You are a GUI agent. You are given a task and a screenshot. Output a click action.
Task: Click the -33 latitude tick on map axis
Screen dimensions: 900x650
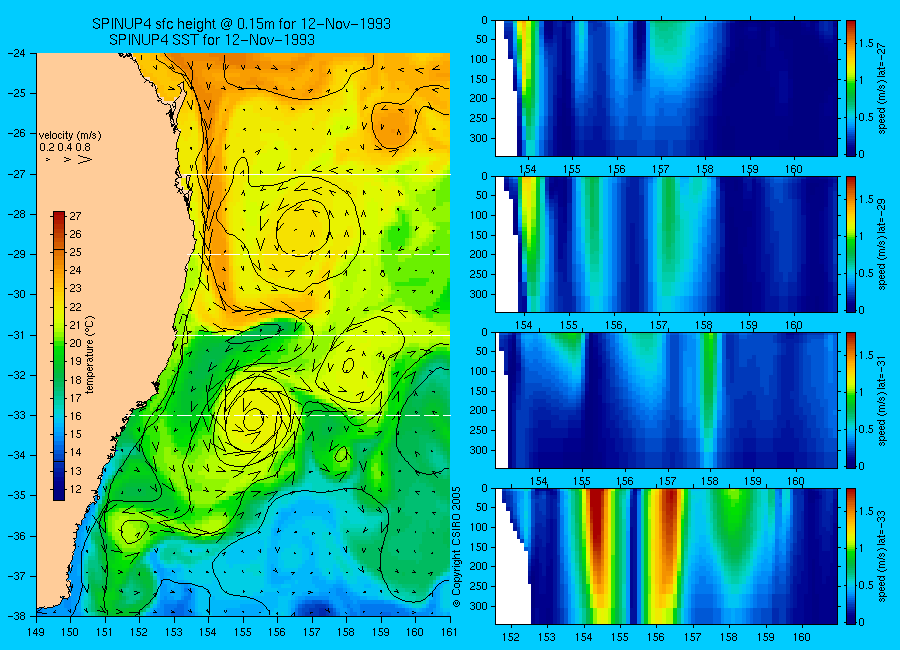(17, 415)
